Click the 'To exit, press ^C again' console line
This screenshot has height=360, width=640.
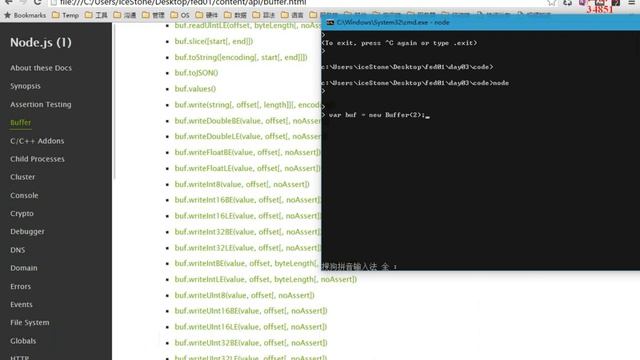tap(399, 43)
